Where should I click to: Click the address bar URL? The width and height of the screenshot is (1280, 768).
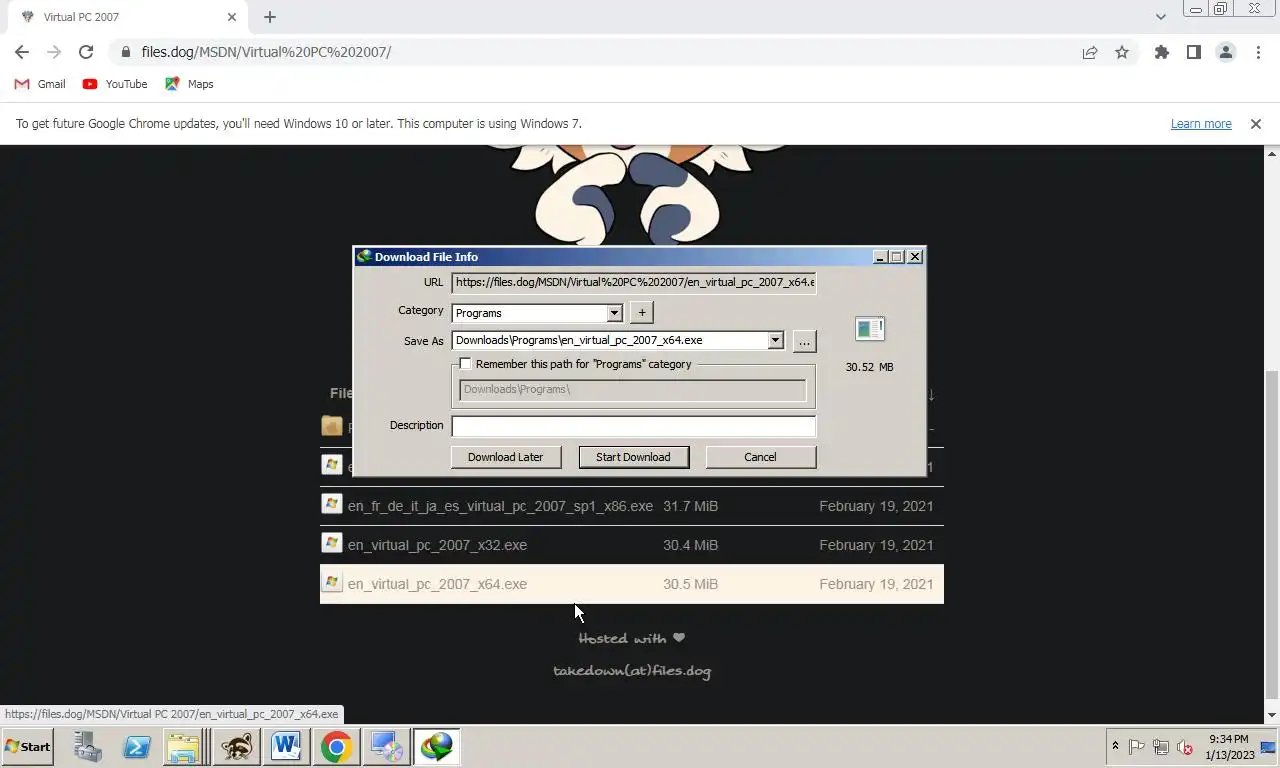pyautogui.click(x=266, y=52)
